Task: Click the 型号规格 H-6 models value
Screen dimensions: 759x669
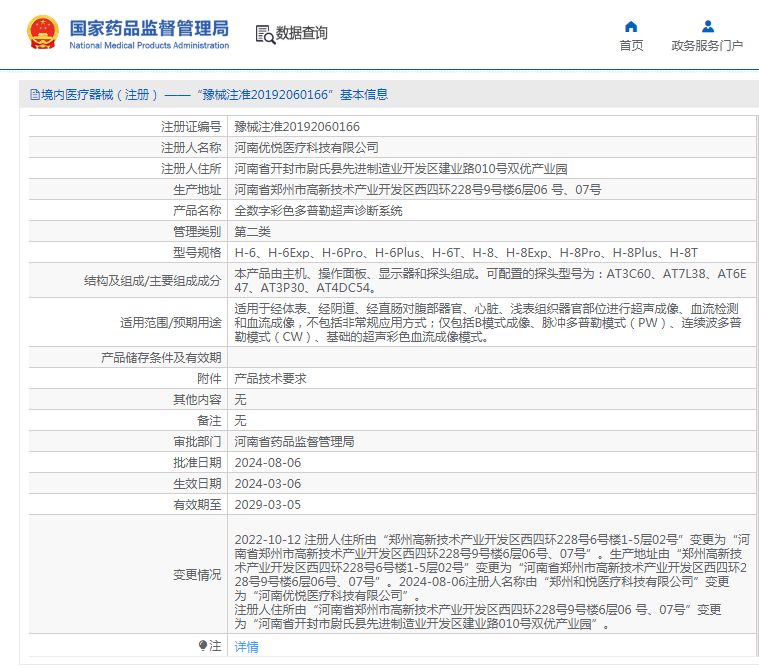Action: (x=466, y=253)
